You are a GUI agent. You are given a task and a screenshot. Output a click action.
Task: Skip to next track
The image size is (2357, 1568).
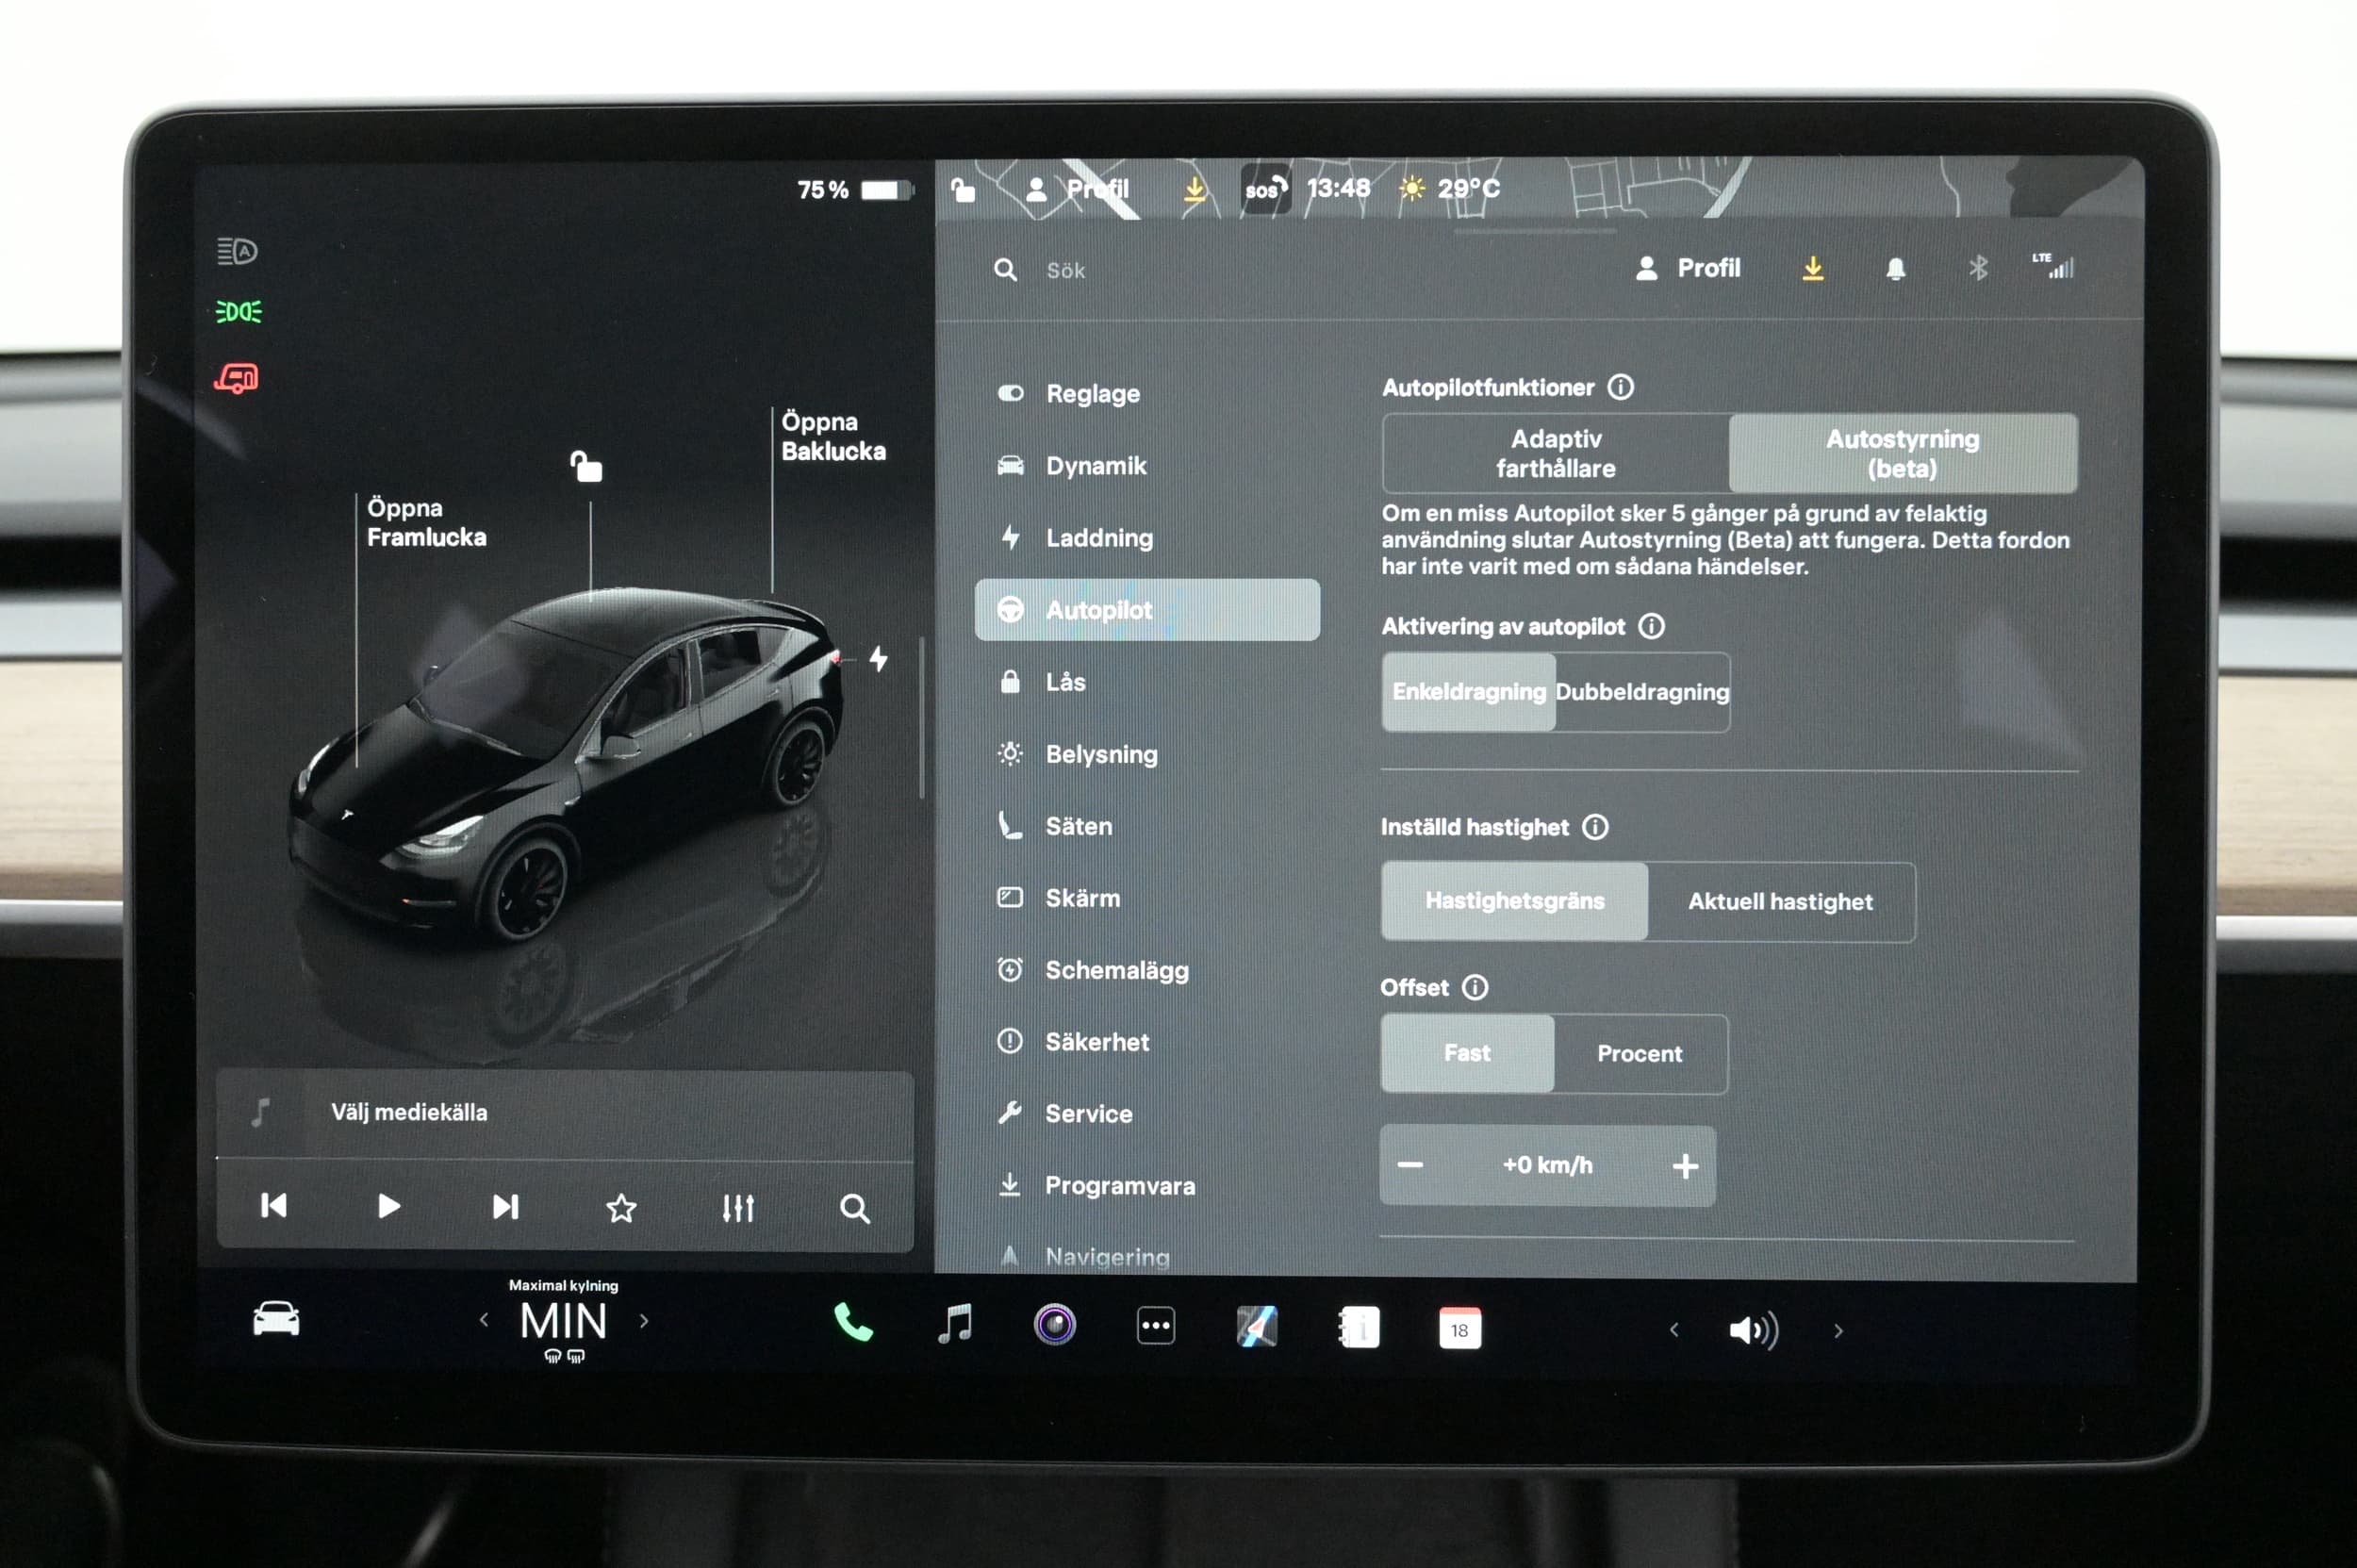click(x=505, y=1207)
